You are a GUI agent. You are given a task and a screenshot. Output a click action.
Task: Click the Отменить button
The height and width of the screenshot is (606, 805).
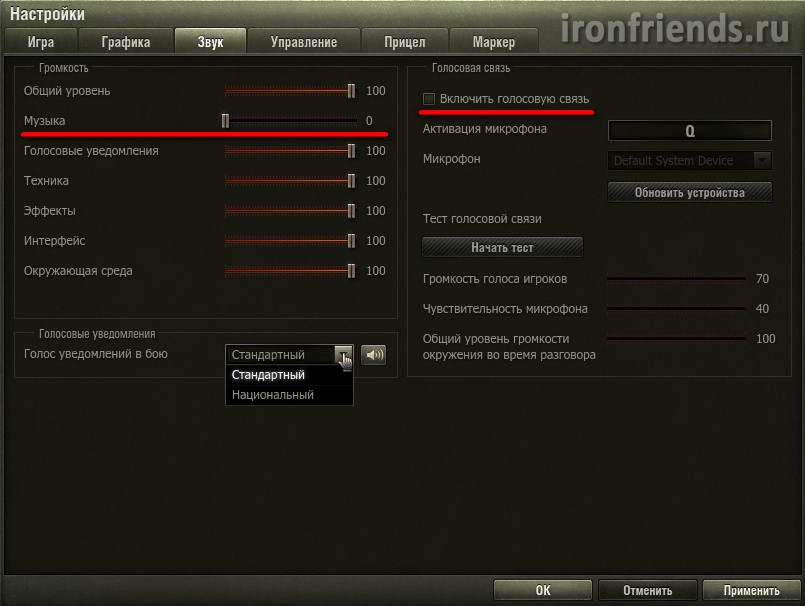(x=647, y=591)
